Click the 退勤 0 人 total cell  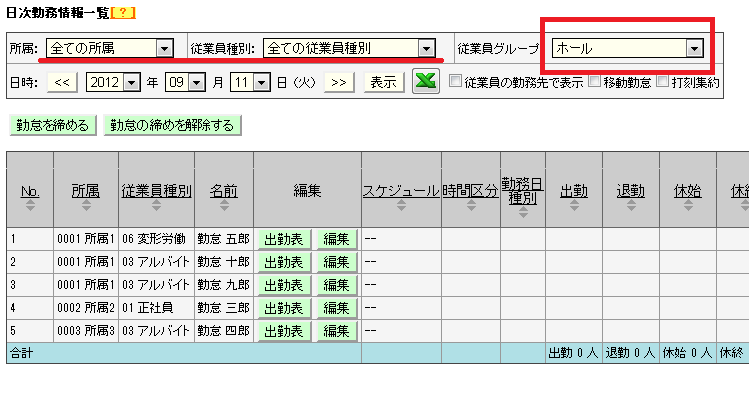[631, 353]
